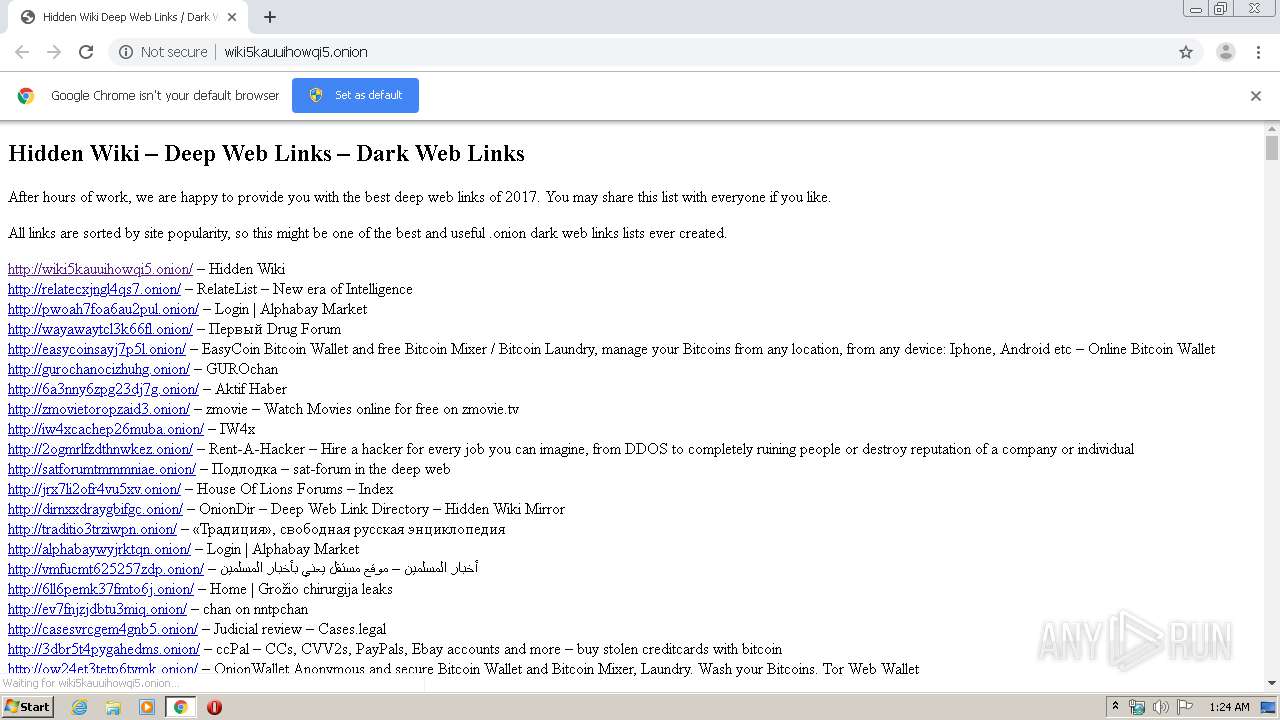Open the gurochanocizhuhg.onion link

click(99, 369)
